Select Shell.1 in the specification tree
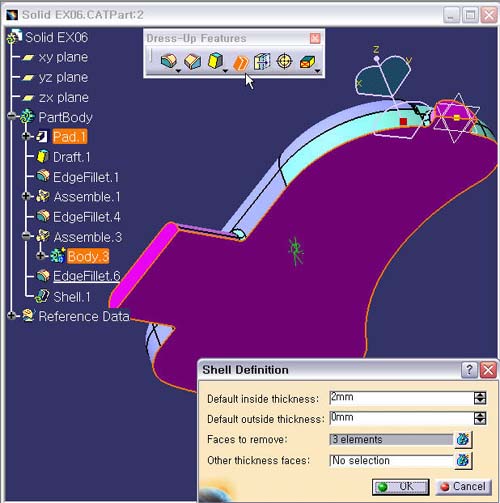500x503 pixels. pos(71,297)
